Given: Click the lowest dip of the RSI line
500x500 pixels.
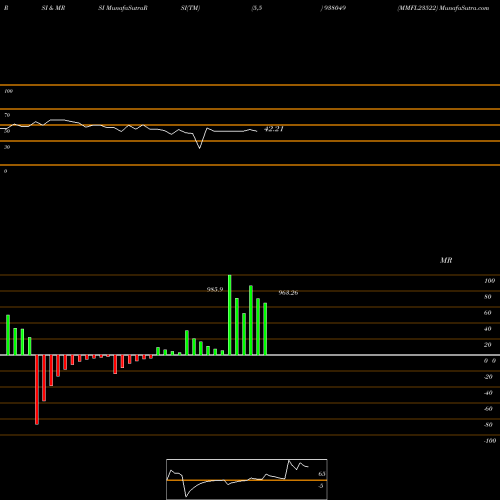Looking at the screenshot, I should [x=200, y=148].
